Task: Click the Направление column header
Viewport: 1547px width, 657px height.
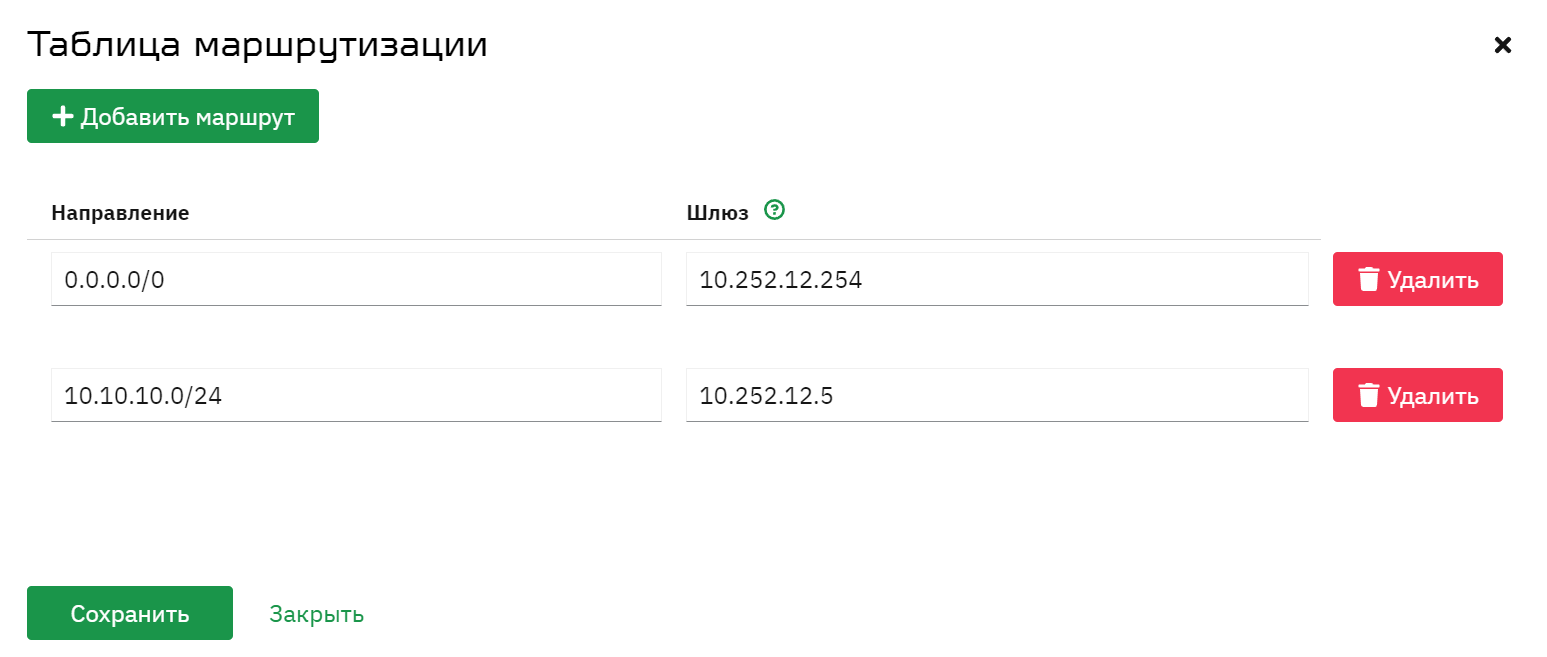Action: 120,213
